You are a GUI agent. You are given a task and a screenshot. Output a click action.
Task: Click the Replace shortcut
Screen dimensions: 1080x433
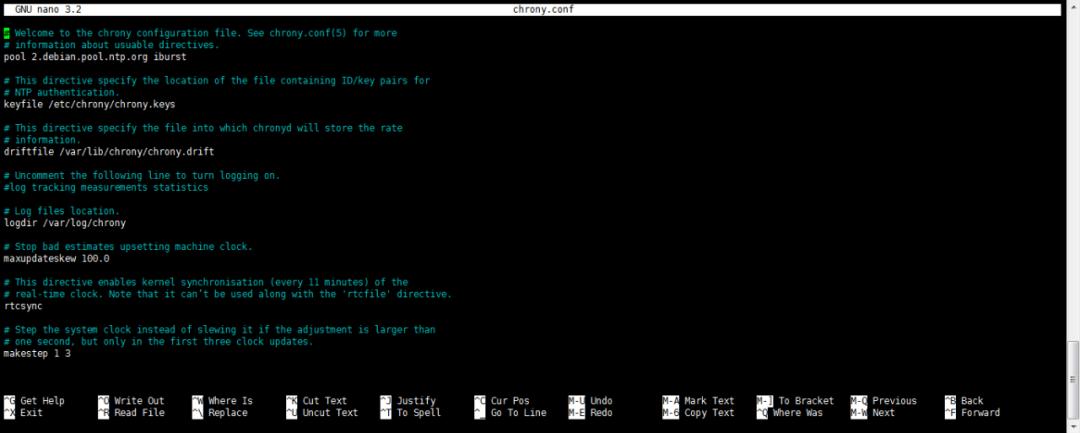tap(220, 412)
